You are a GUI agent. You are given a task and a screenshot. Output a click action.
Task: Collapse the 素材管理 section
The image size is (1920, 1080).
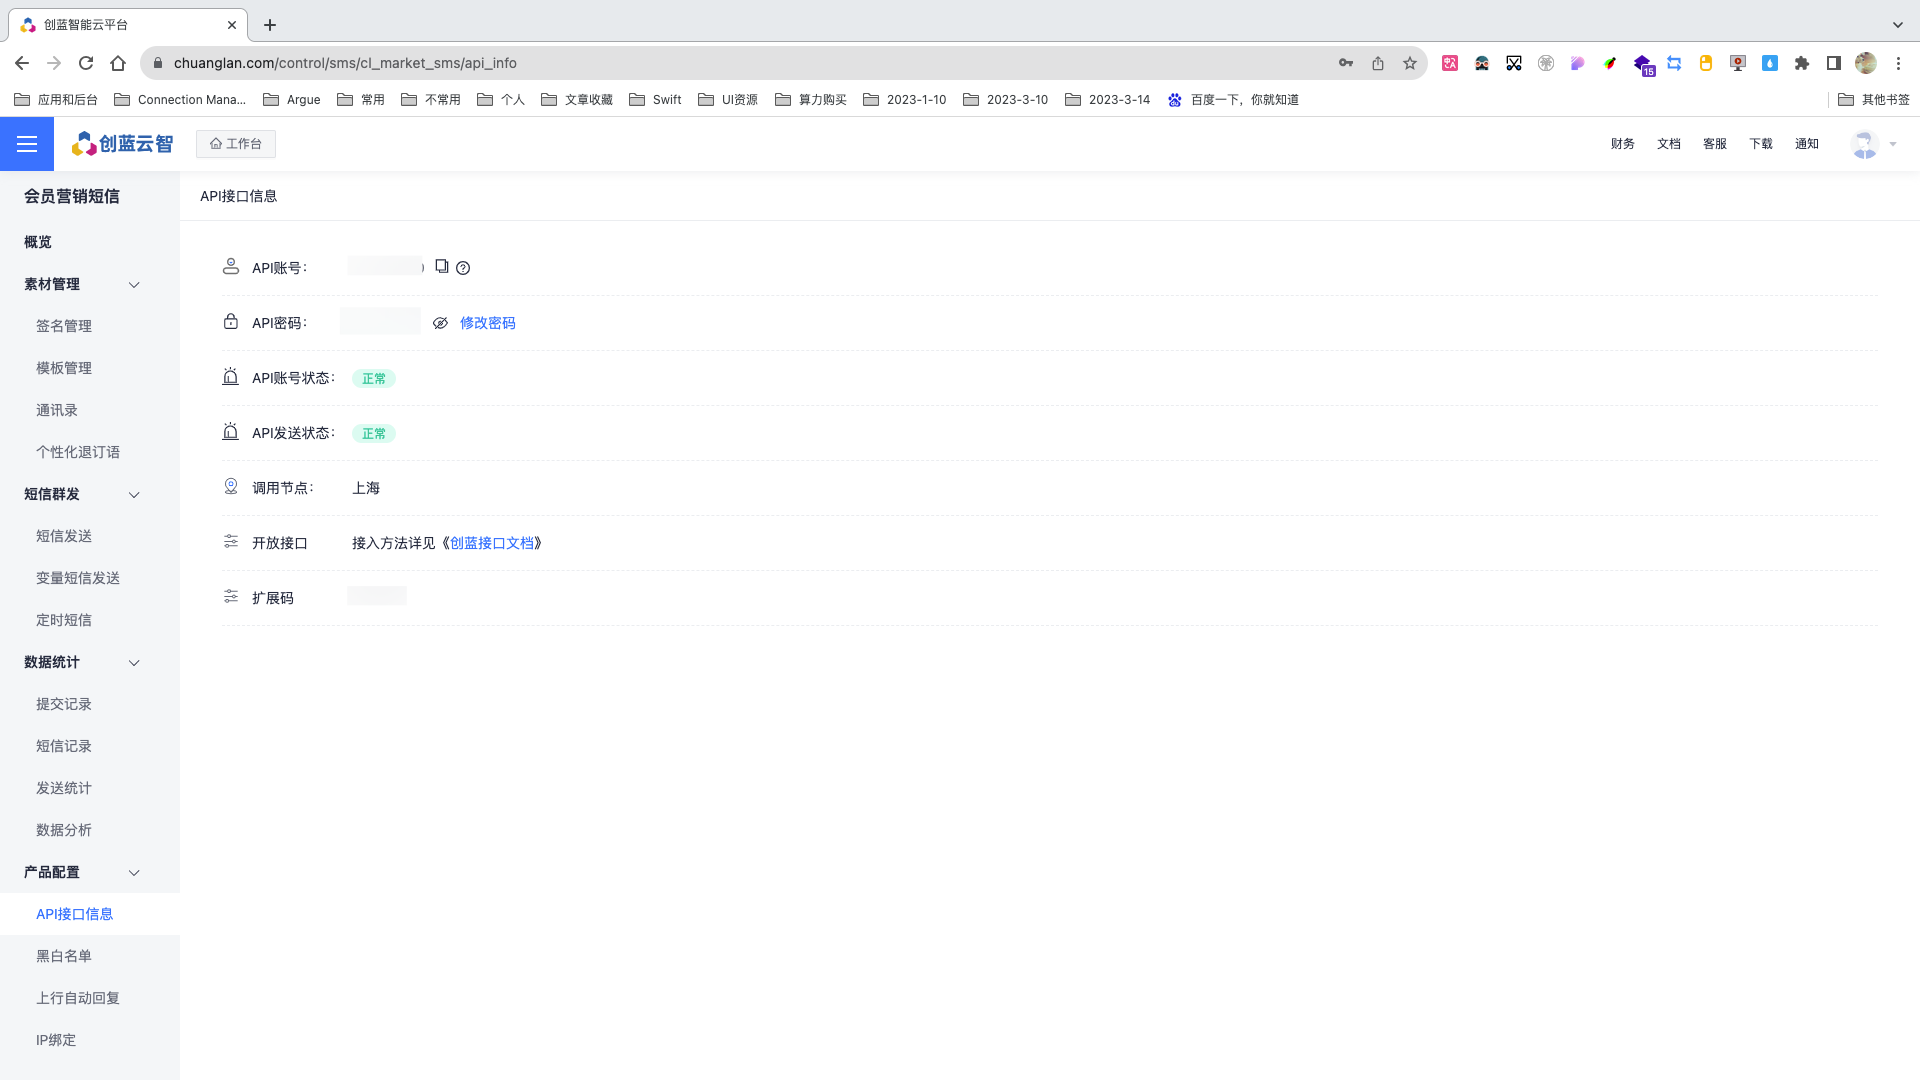click(x=134, y=285)
